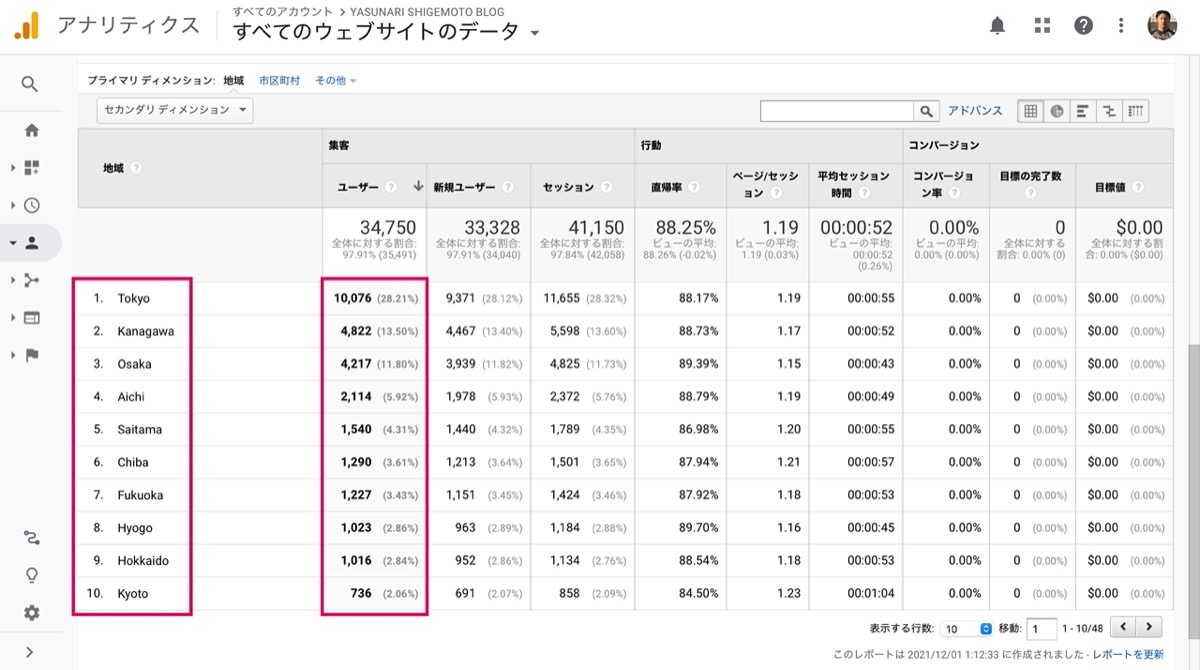
Task: Open the Audience person icon
Action: (x=32, y=242)
